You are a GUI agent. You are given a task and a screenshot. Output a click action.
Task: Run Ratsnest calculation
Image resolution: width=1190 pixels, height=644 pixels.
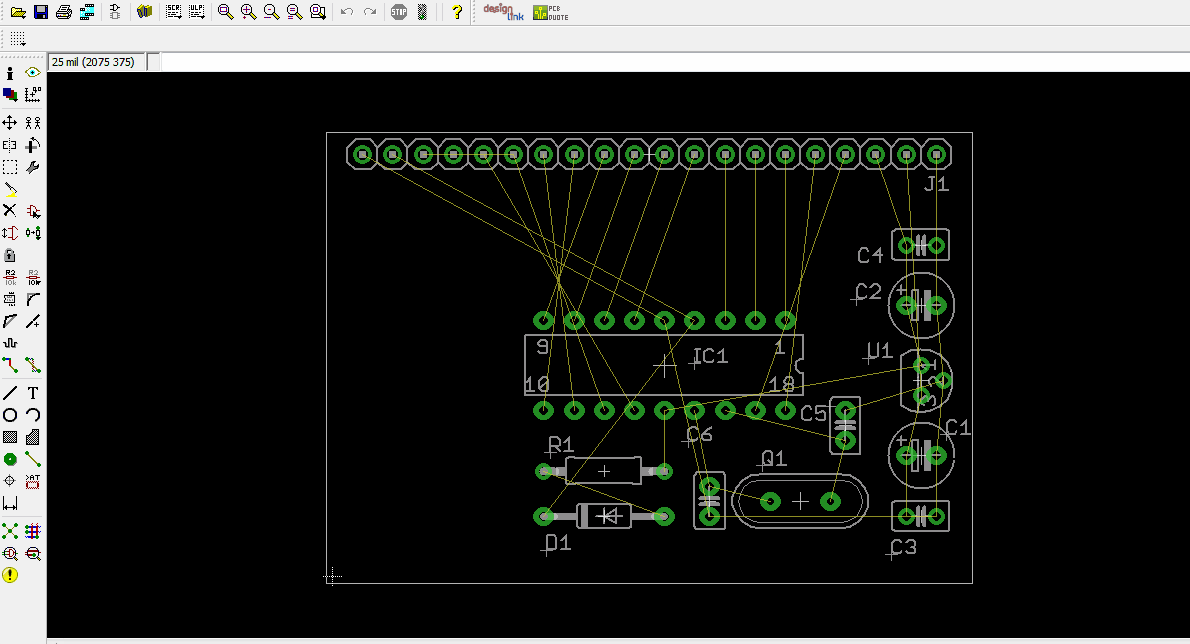(10, 531)
